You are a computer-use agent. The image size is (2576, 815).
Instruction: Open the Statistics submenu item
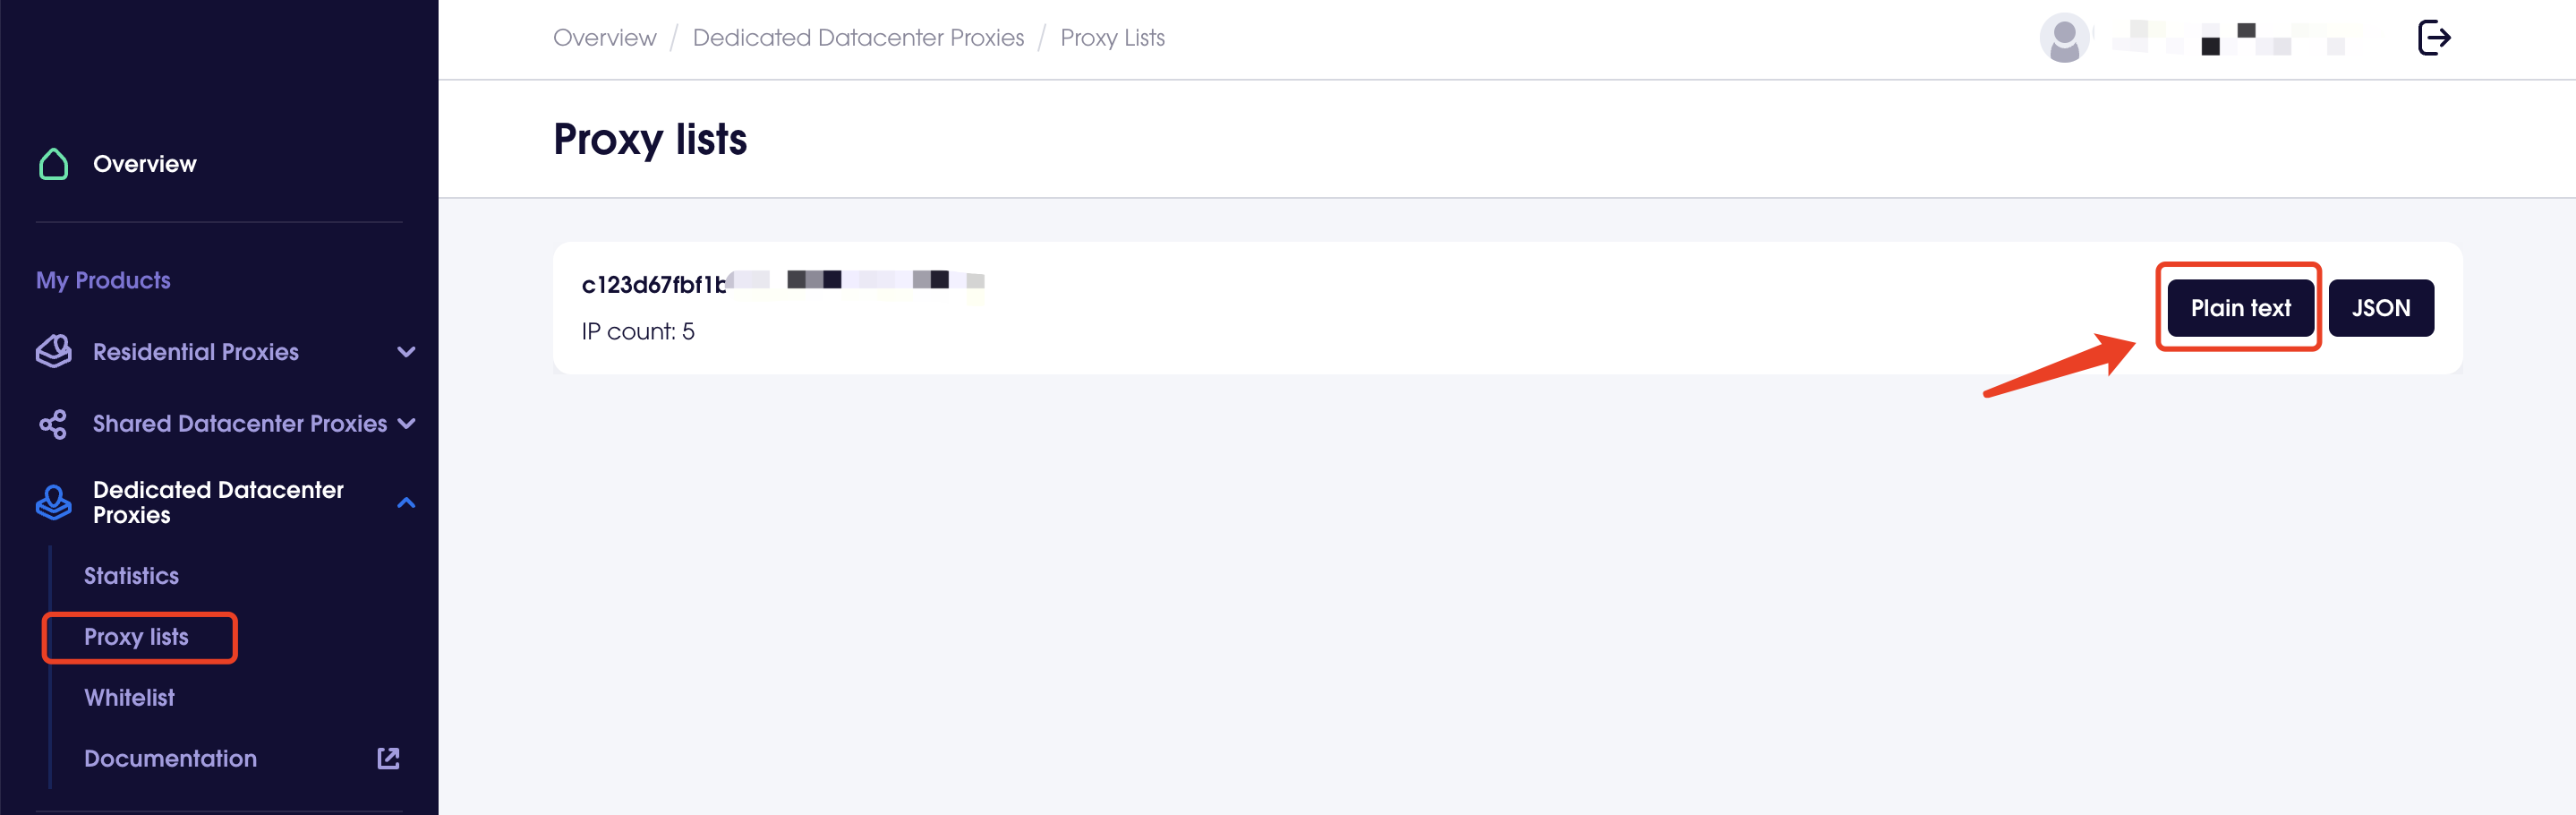pyautogui.click(x=131, y=576)
